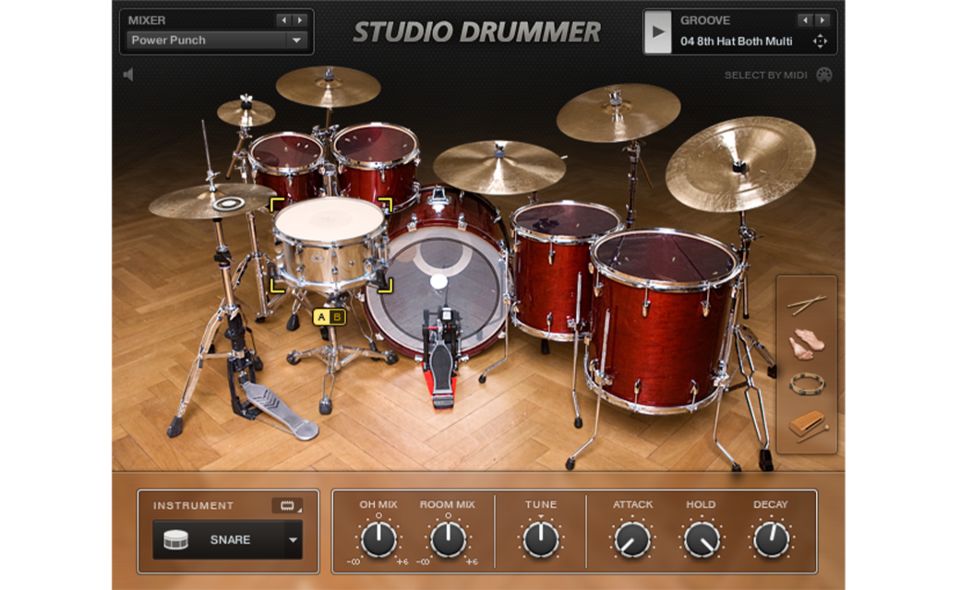Viewport: 960px width, 590px height.
Task: Switch snare to articulation A
Action: (x=322, y=318)
